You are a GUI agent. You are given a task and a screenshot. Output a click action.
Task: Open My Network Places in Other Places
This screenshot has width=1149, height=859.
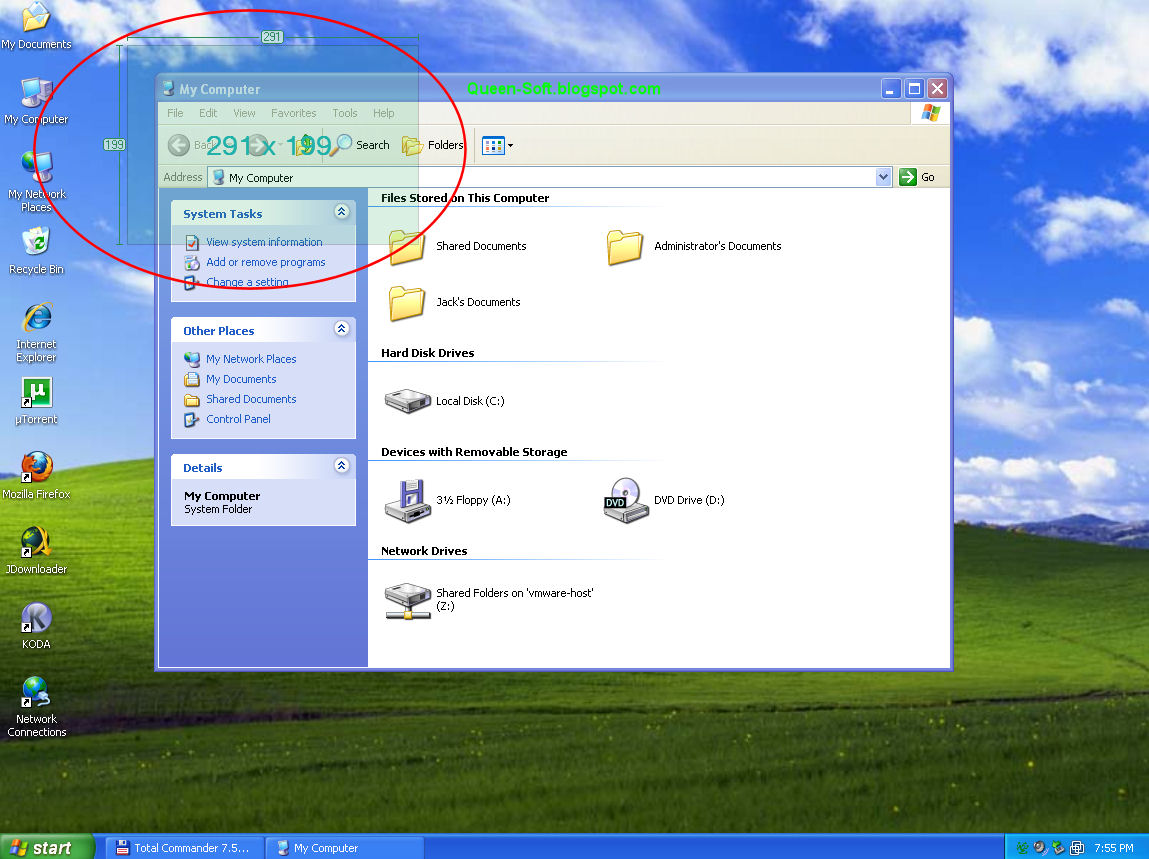click(x=240, y=359)
